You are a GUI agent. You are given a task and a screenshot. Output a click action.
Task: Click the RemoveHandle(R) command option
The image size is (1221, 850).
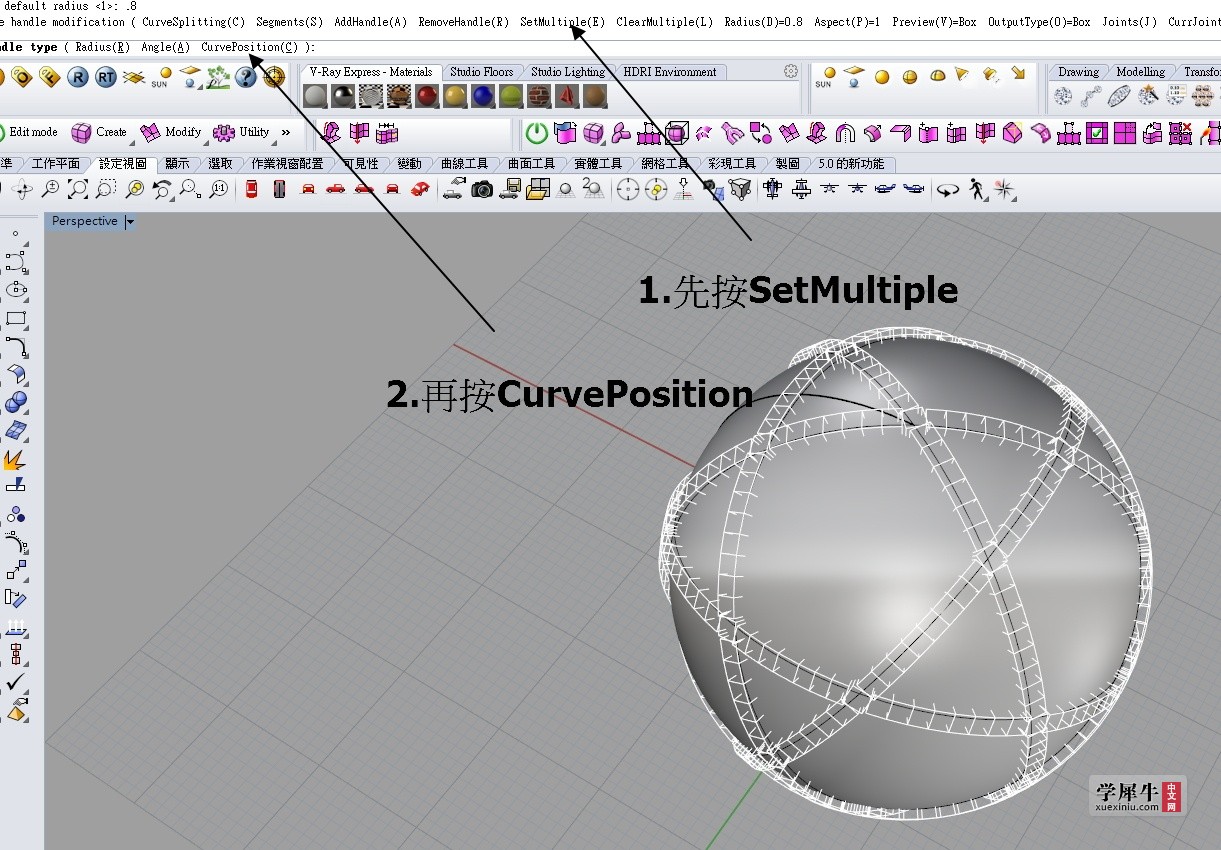click(463, 21)
